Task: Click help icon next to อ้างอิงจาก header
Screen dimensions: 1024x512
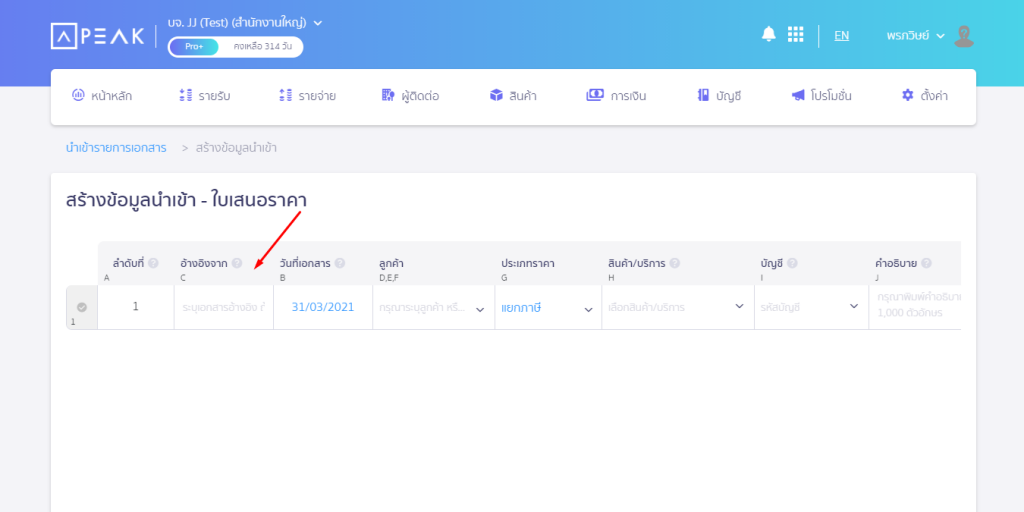Action: [237, 263]
